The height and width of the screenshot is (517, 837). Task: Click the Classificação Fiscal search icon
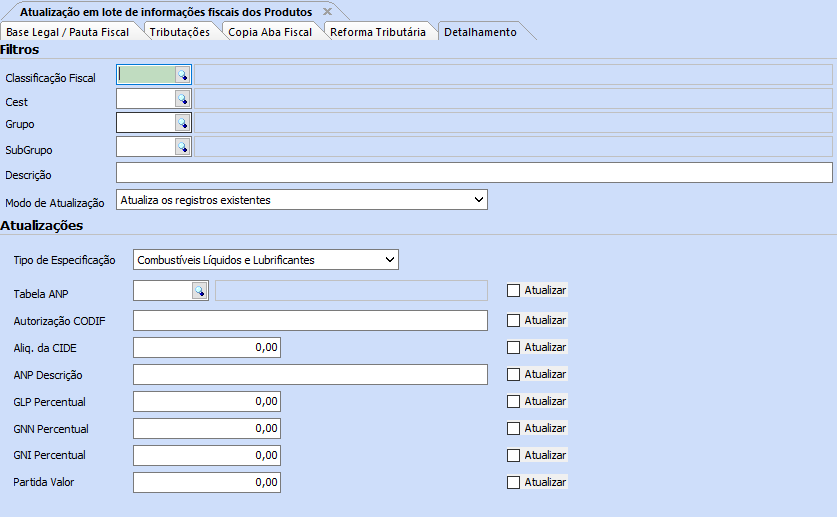[x=183, y=74]
